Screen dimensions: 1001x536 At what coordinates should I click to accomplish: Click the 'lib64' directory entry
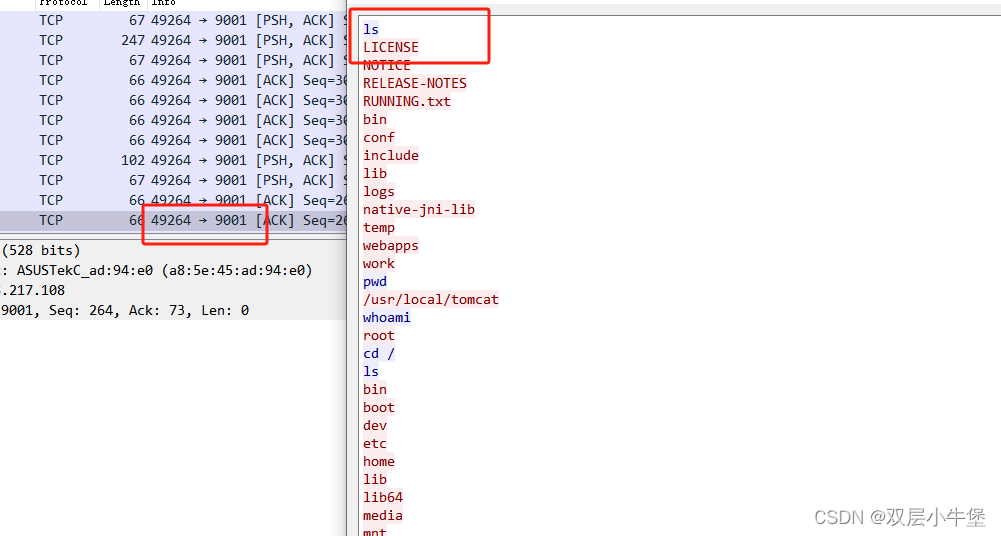pos(383,497)
